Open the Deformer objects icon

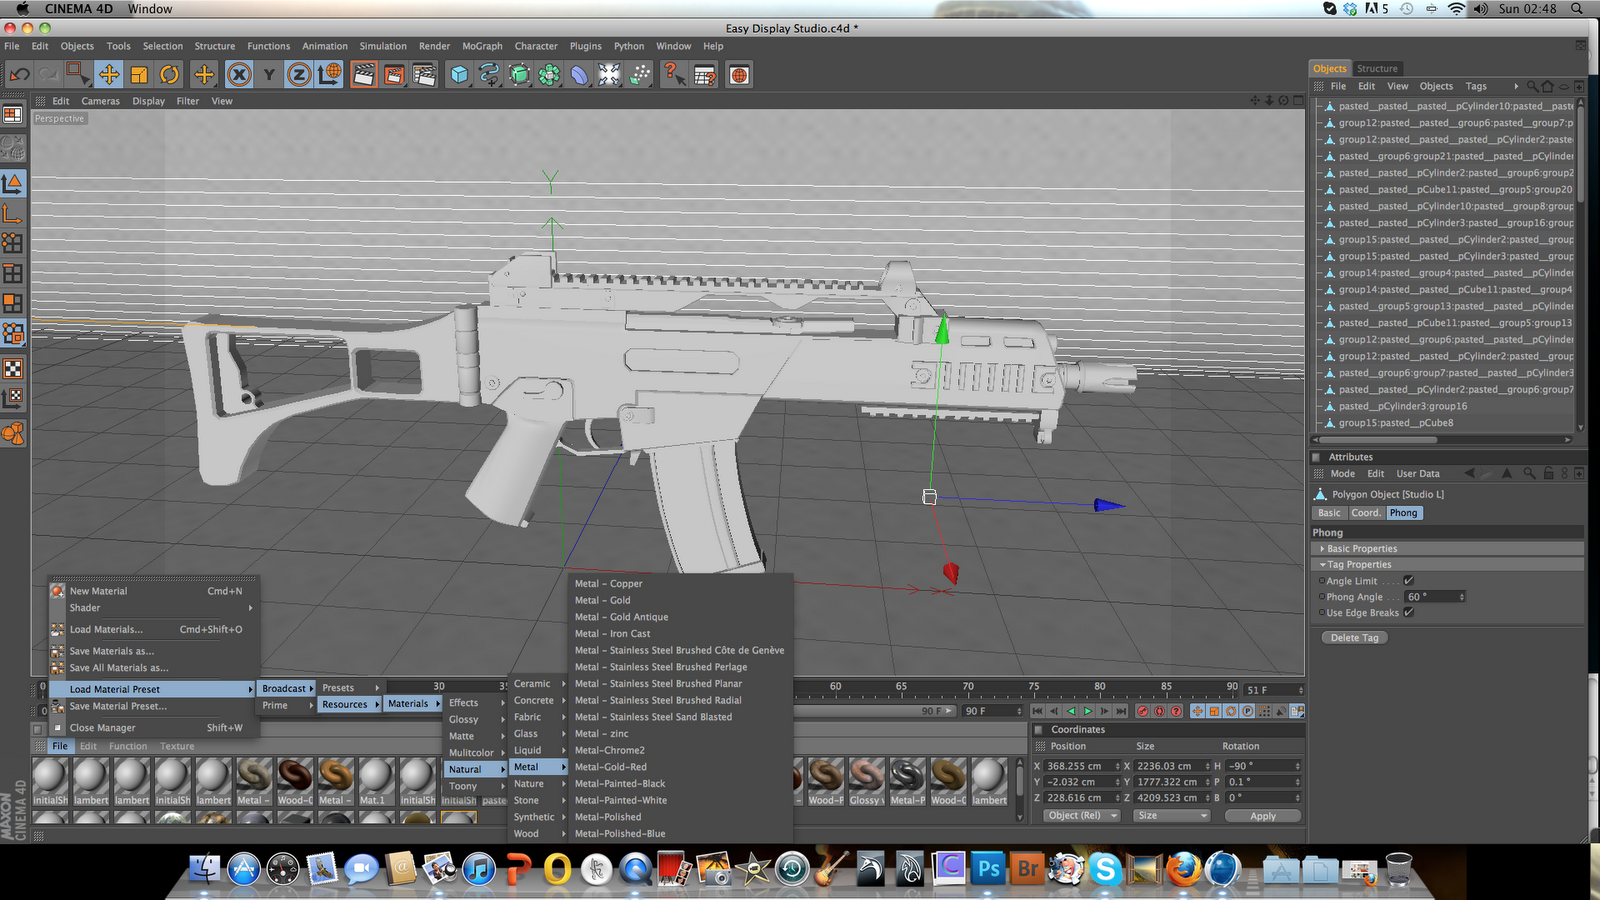[579, 74]
